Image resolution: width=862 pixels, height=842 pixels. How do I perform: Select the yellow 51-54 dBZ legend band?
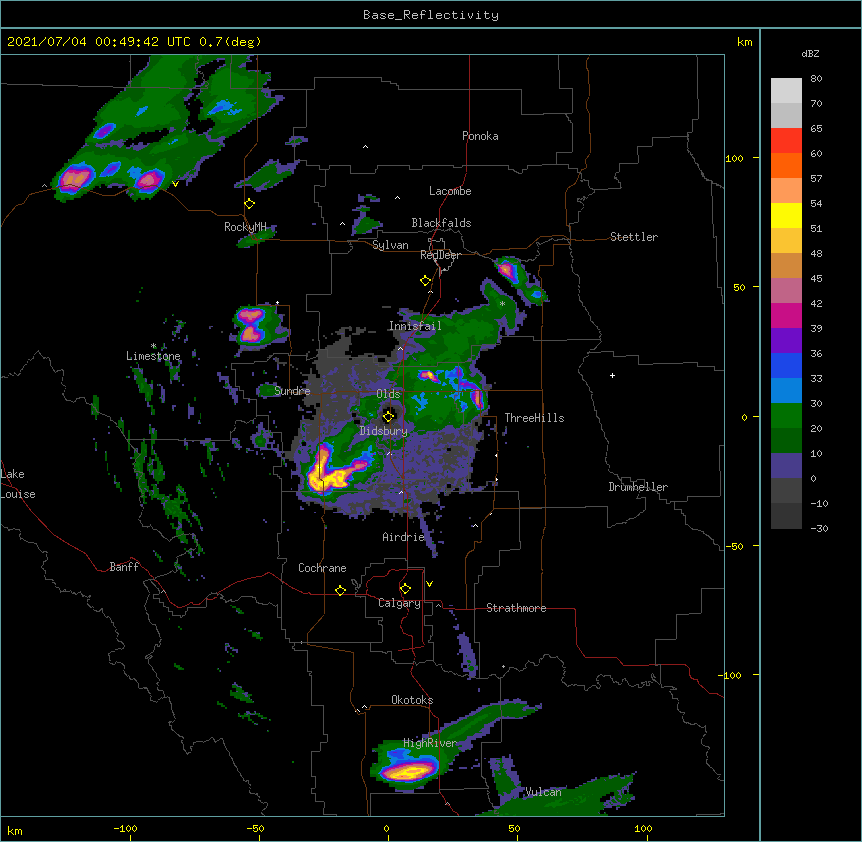coord(786,215)
